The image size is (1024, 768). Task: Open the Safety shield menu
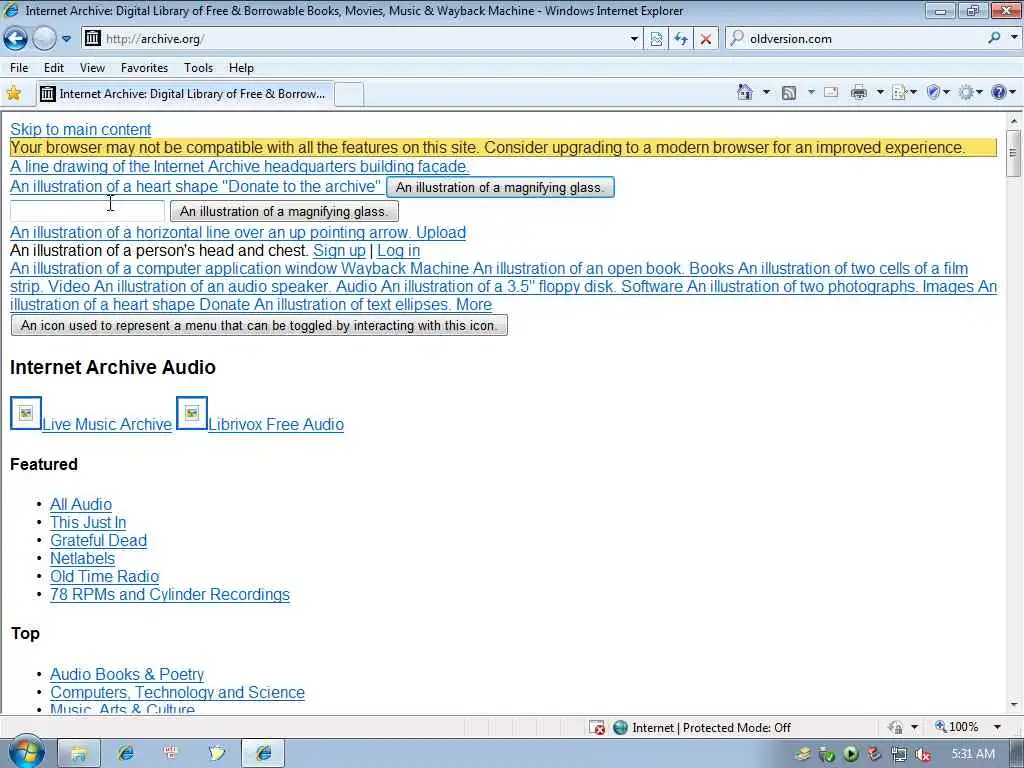pos(938,92)
